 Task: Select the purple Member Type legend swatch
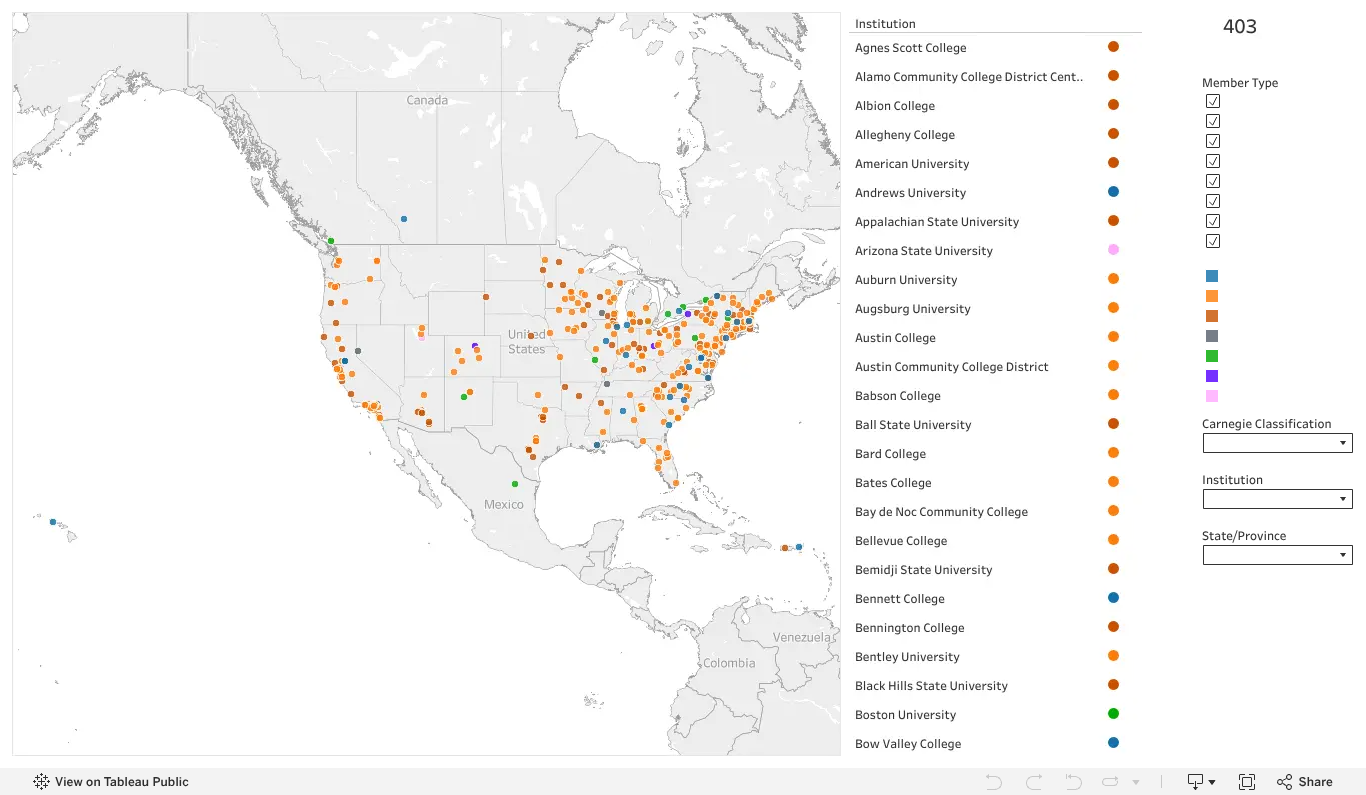1212,376
